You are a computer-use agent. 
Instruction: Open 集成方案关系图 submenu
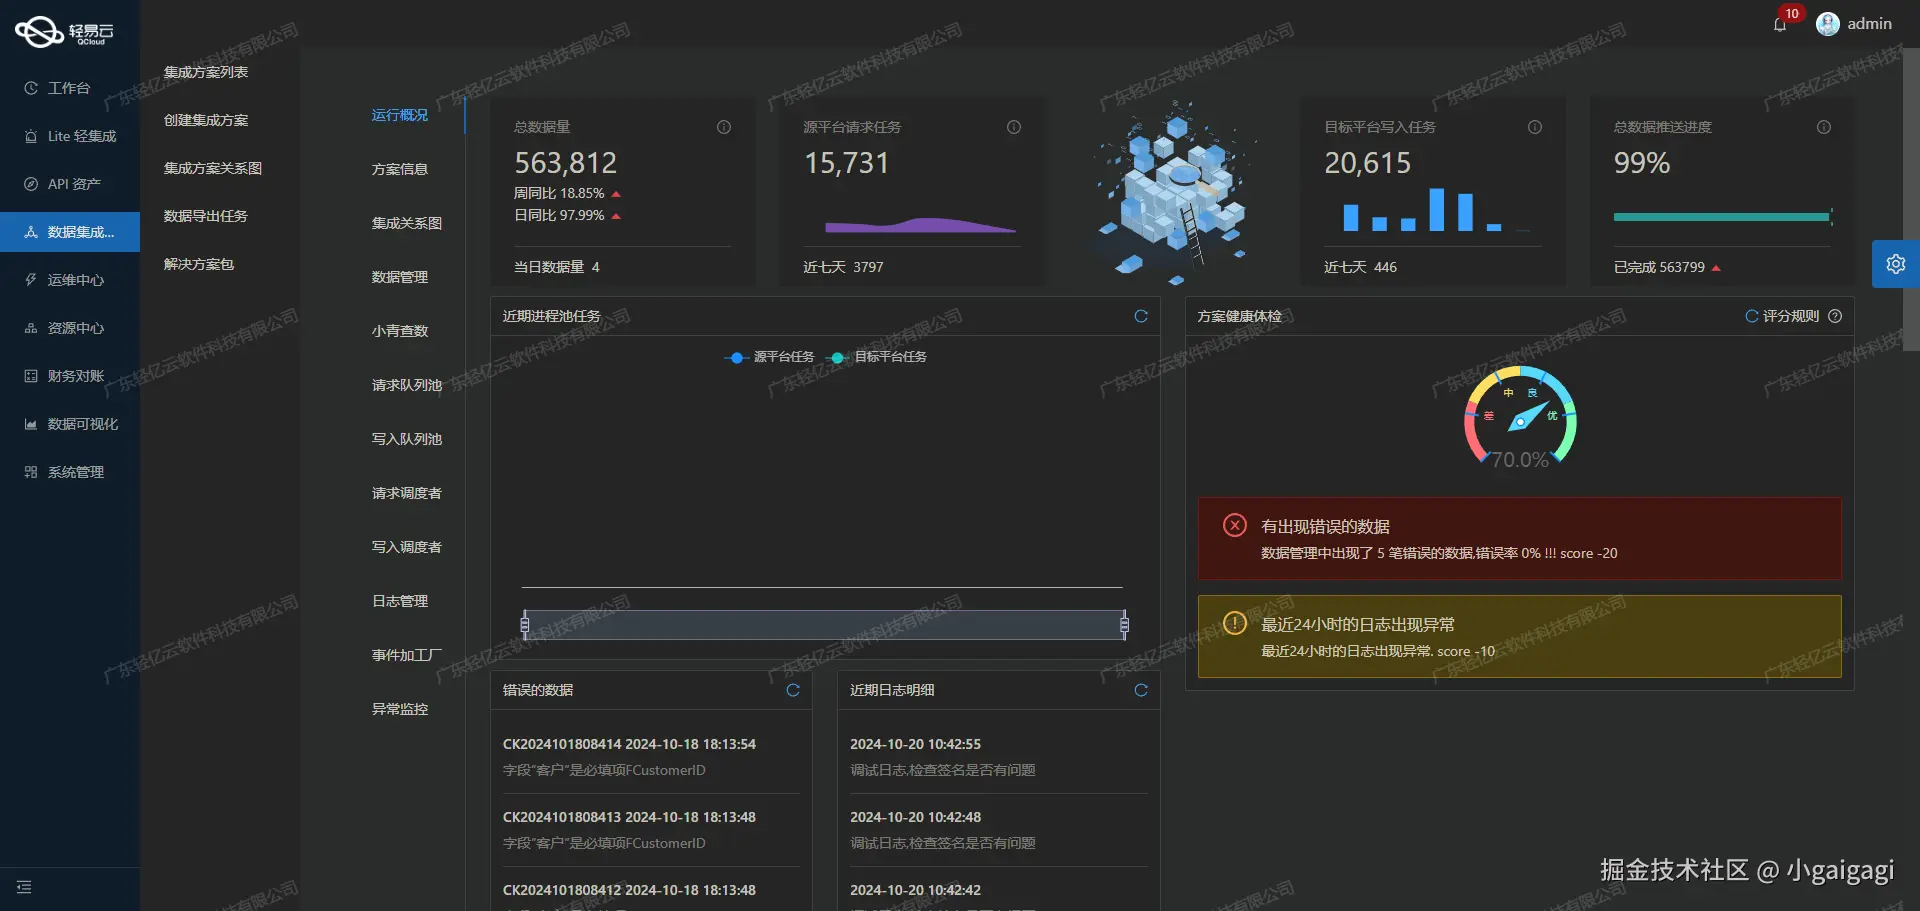(213, 168)
